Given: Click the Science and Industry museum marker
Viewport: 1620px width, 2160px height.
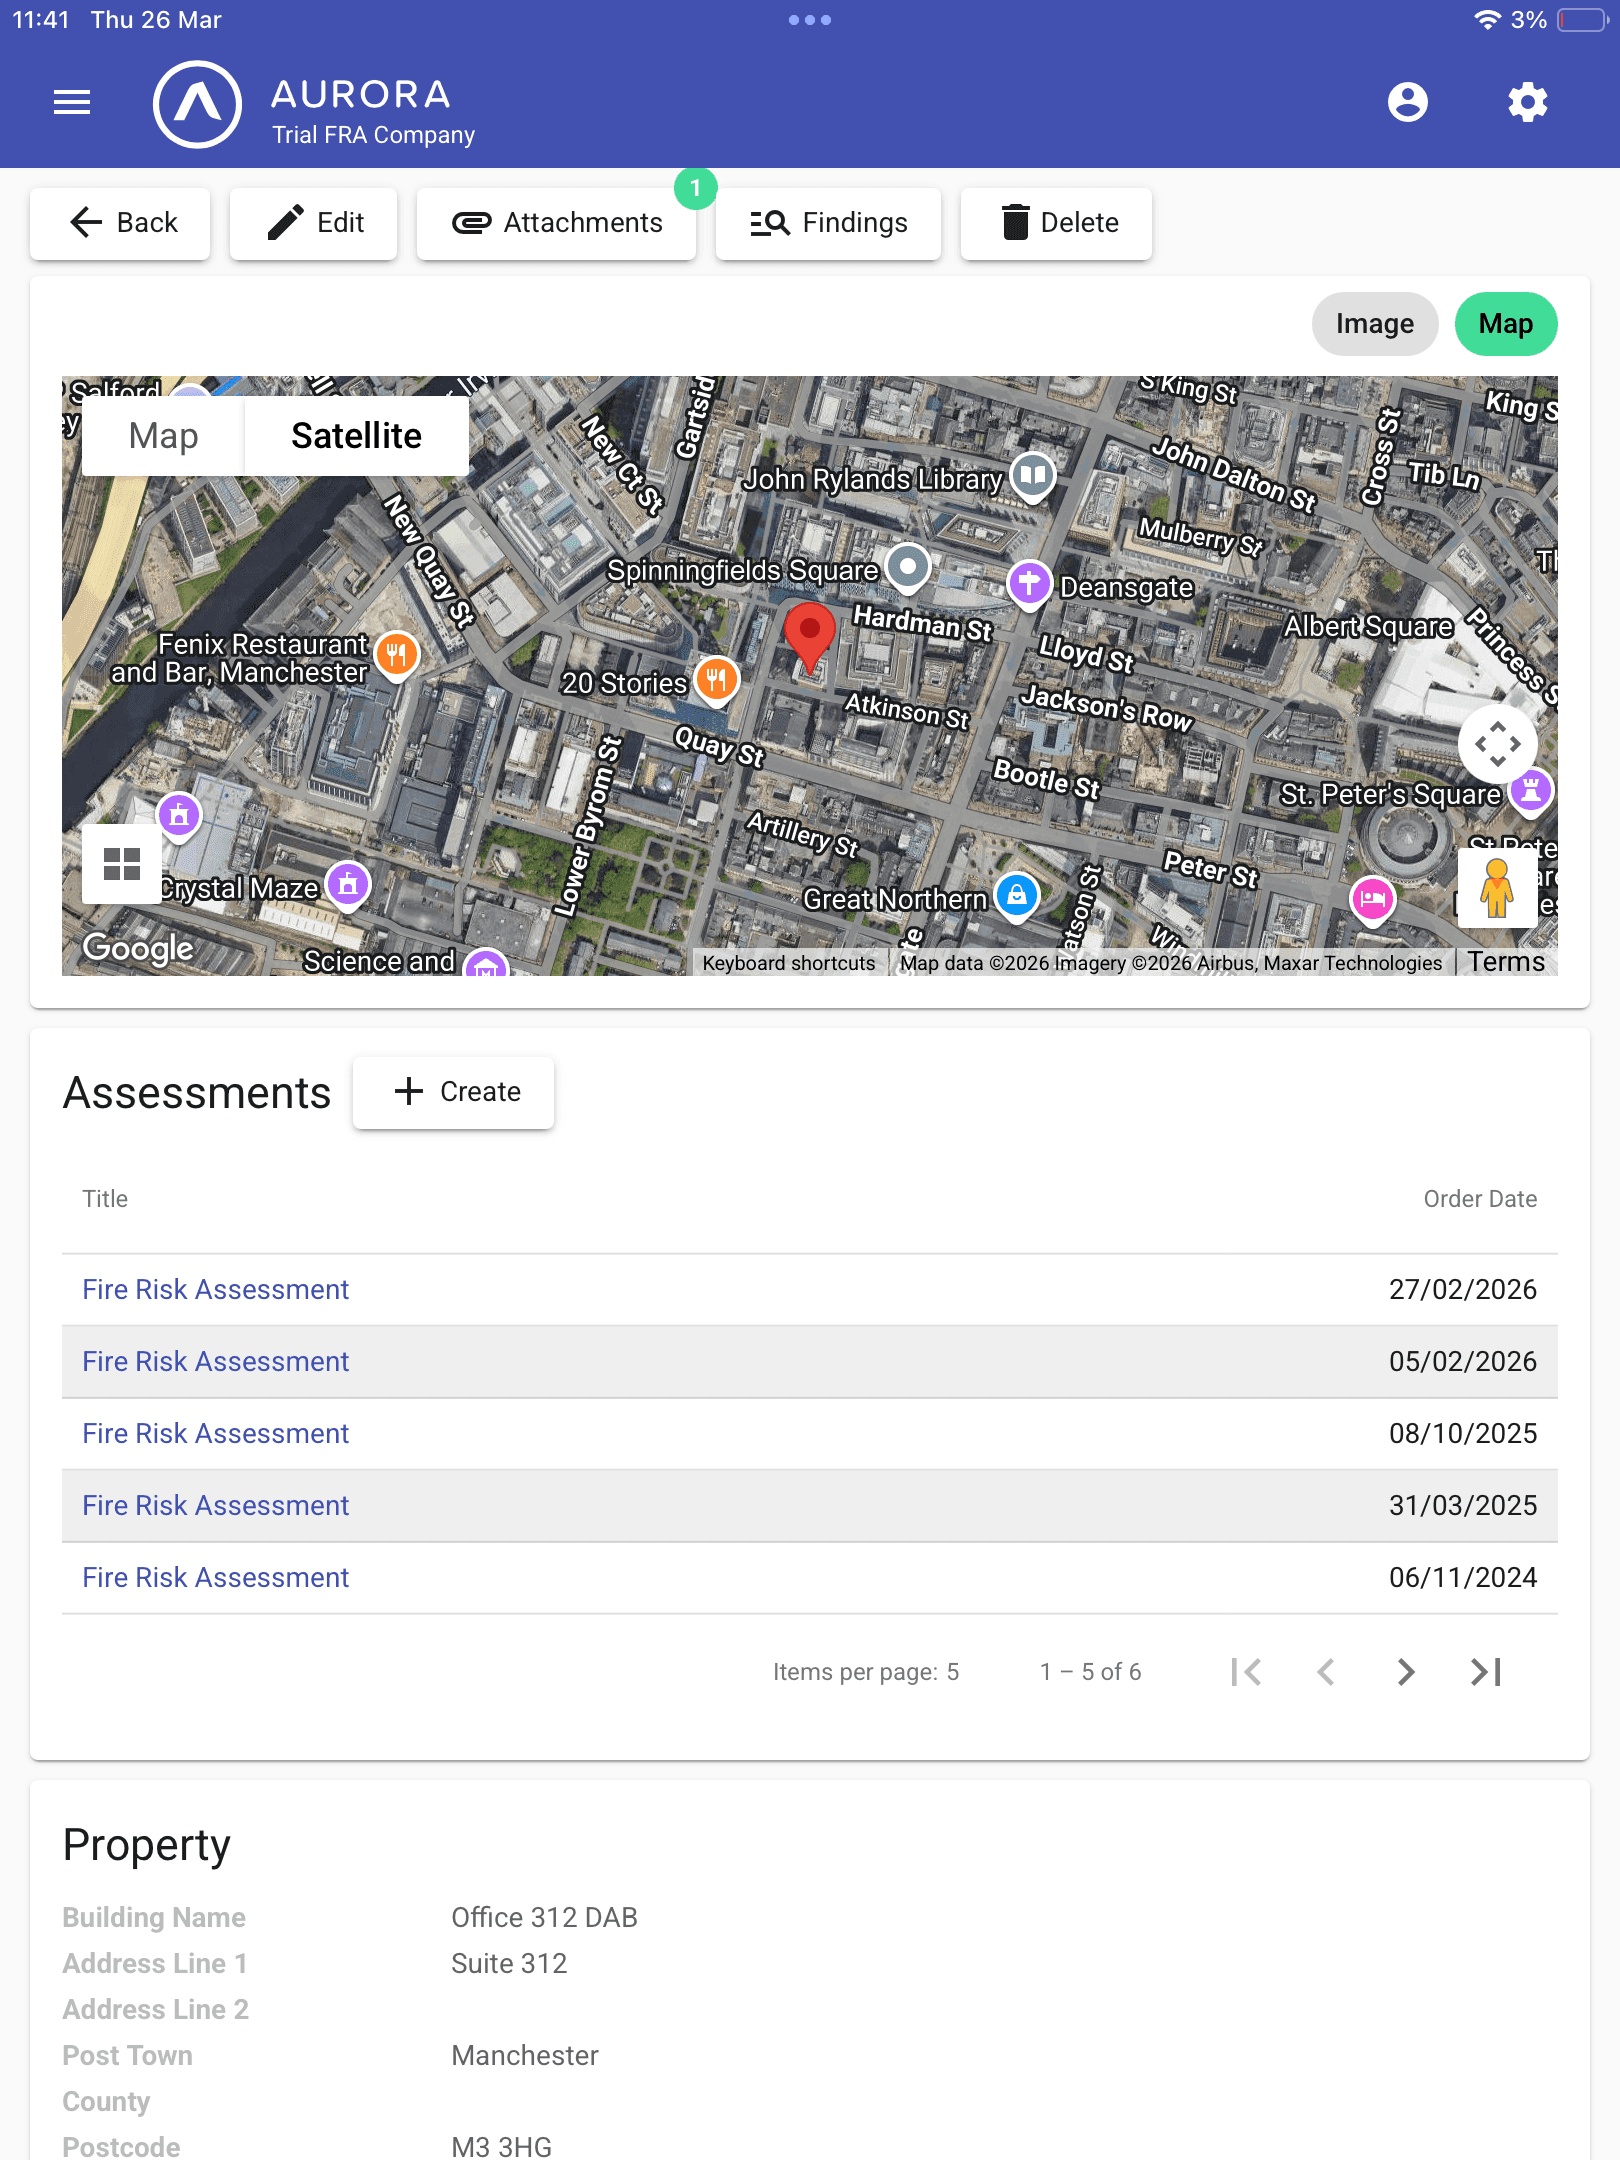Looking at the screenshot, I should [x=487, y=962].
